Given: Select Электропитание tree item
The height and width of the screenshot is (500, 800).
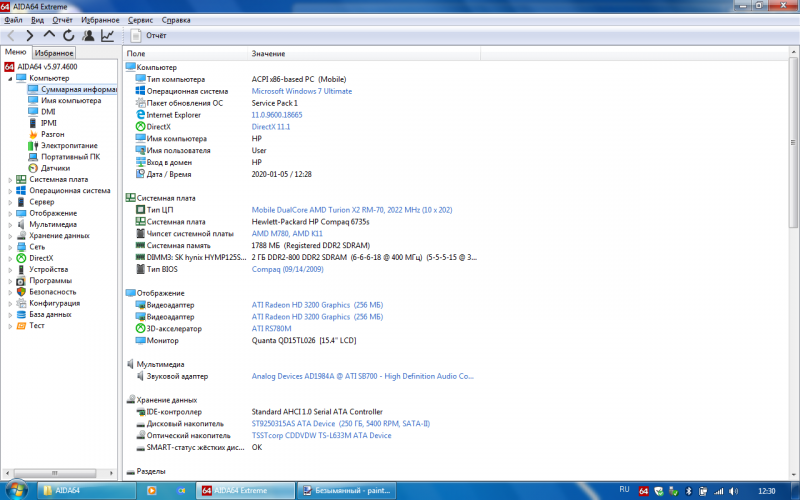Looking at the screenshot, I should [63, 145].
